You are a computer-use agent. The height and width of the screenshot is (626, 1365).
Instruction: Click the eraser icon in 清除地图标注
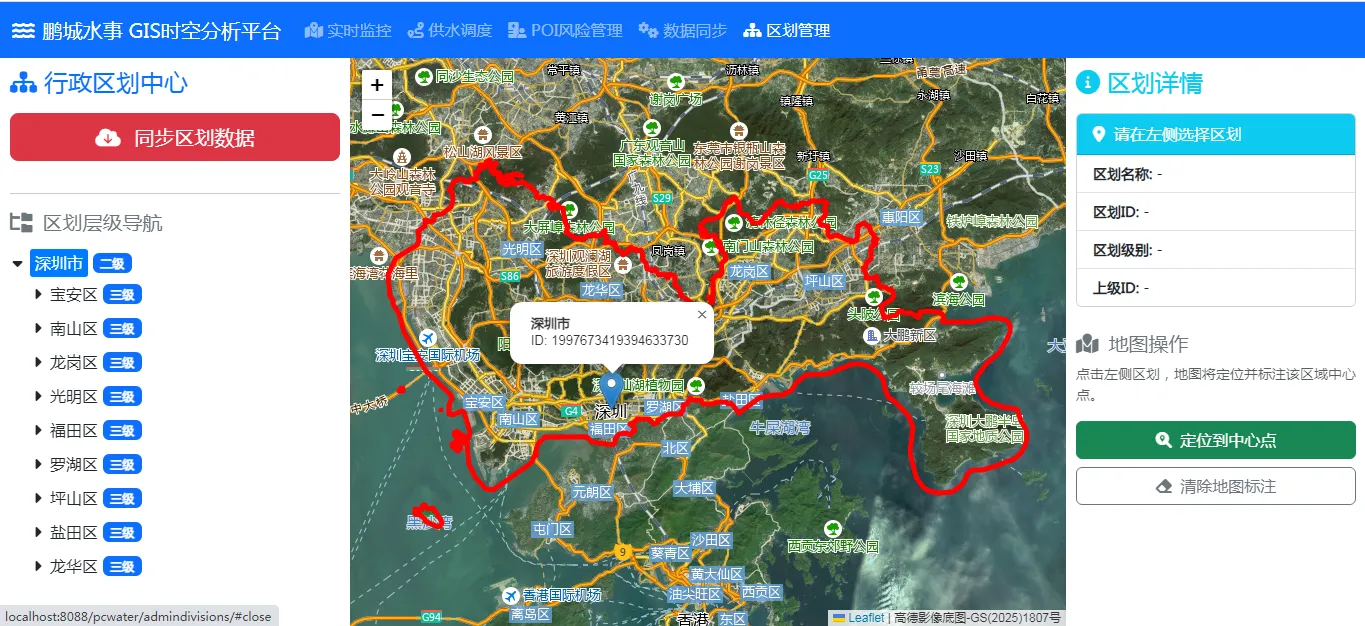click(1163, 486)
